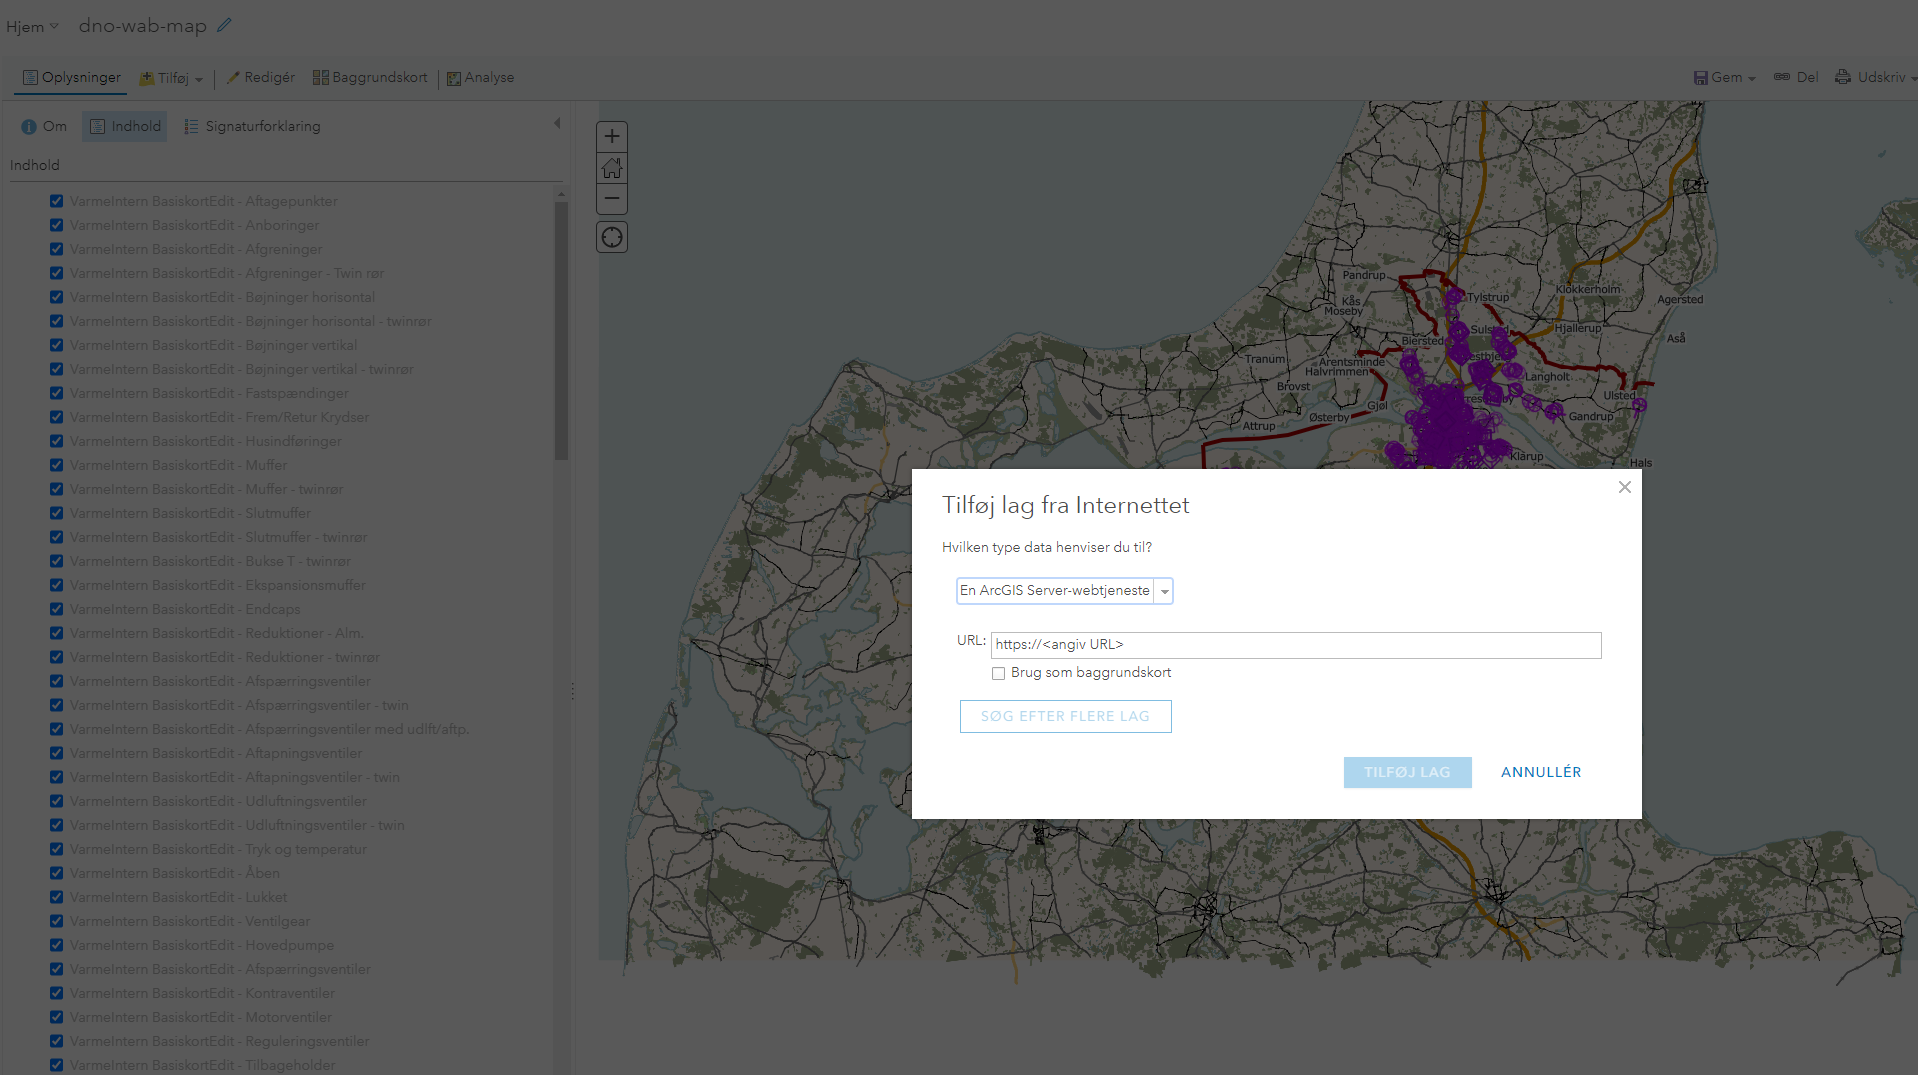The height and width of the screenshot is (1075, 1918).
Task: Open the Gem dropdown menu
Action: click(x=1723, y=76)
